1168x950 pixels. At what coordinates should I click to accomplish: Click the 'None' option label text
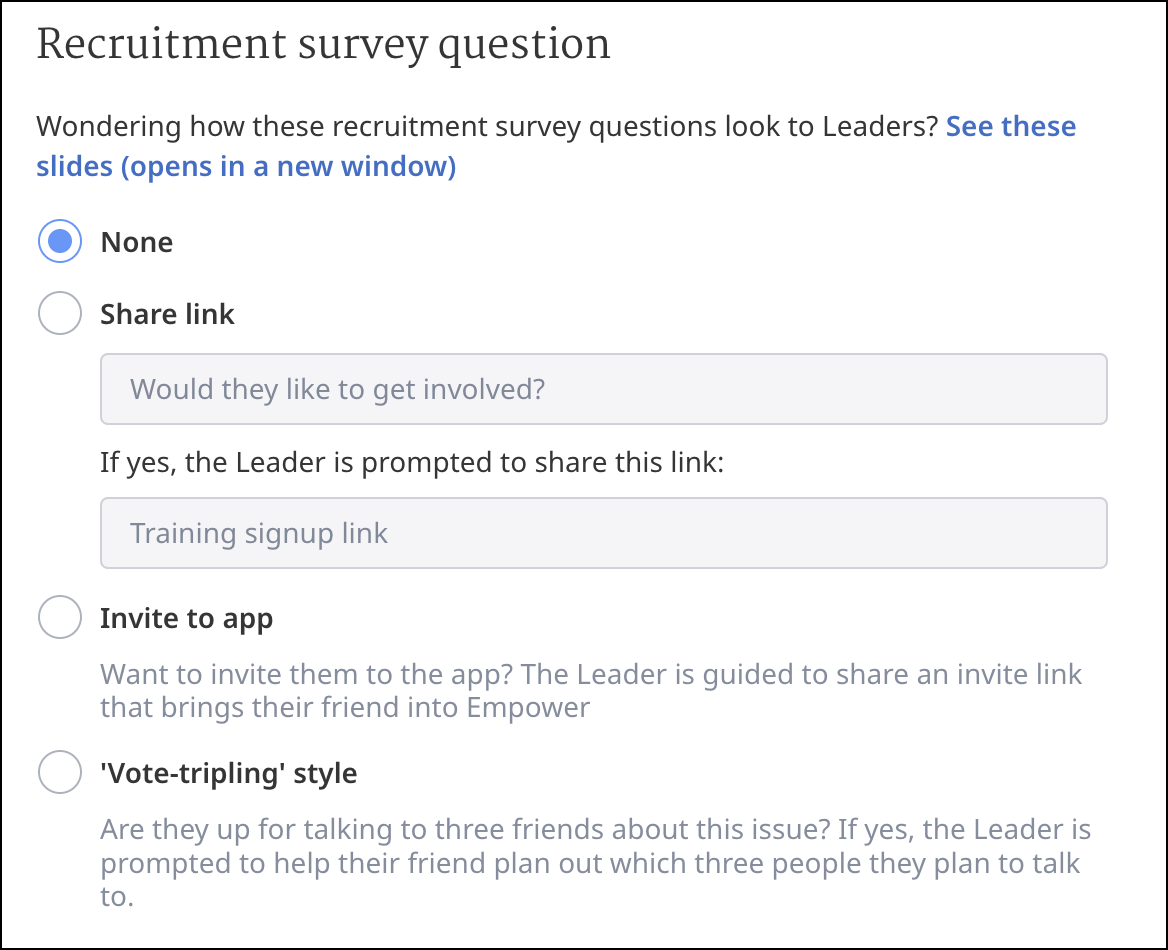[x=137, y=242]
